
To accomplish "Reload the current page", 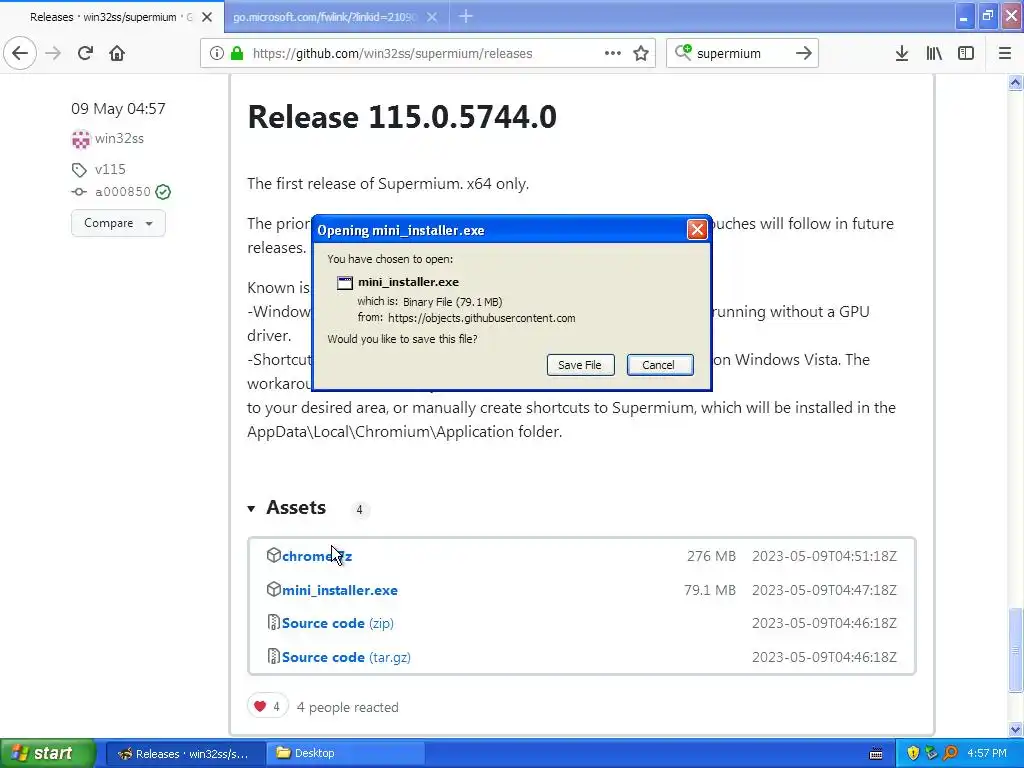I will tap(85, 54).
